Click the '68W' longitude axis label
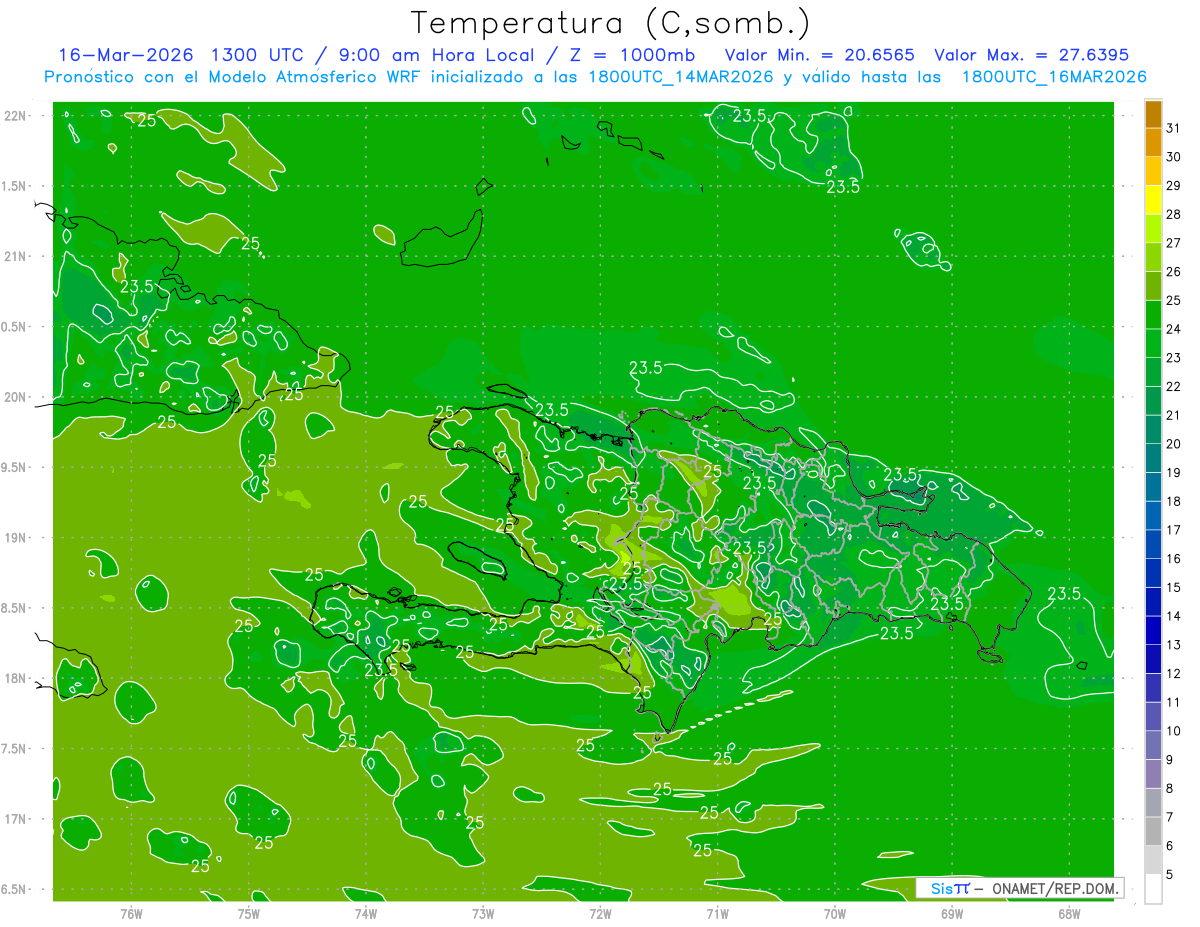The height and width of the screenshot is (927, 1200). coord(1069,913)
